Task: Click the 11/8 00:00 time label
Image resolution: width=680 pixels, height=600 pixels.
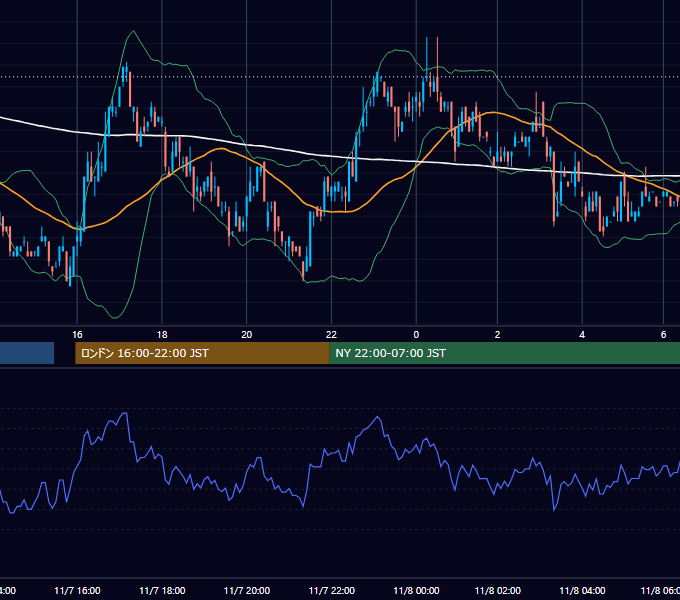Action: click(x=416, y=590)
